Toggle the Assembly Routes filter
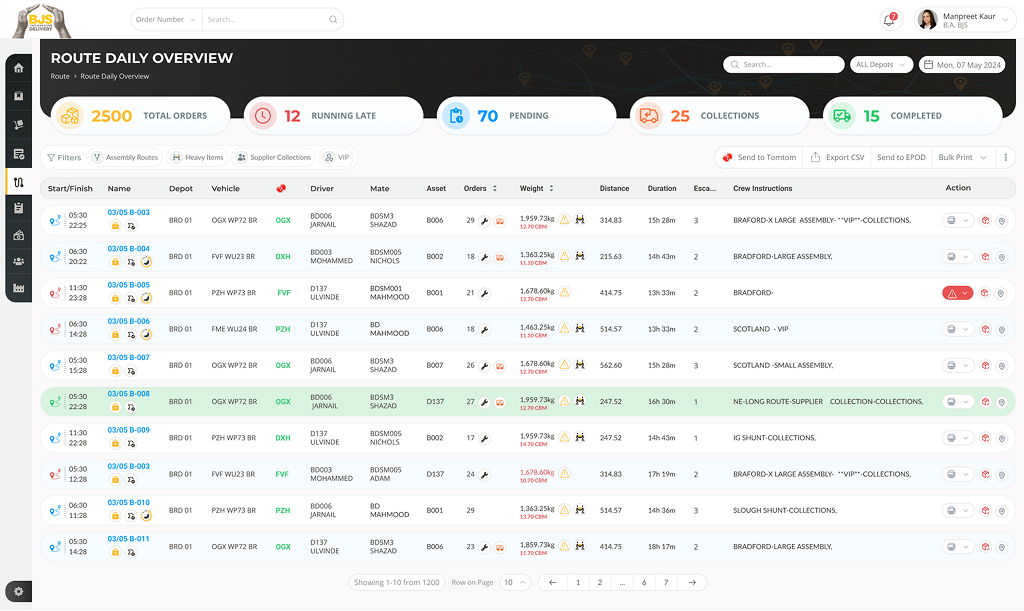Image resolution: width=1024 pixels, height=611 pixels. pyautogui.click(x=124, y=158)
